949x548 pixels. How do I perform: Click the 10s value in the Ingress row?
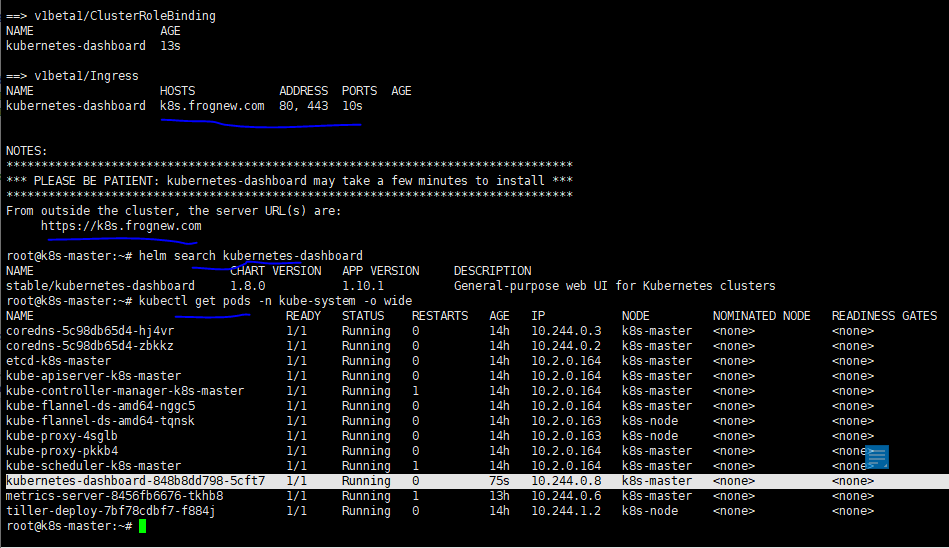352,106
